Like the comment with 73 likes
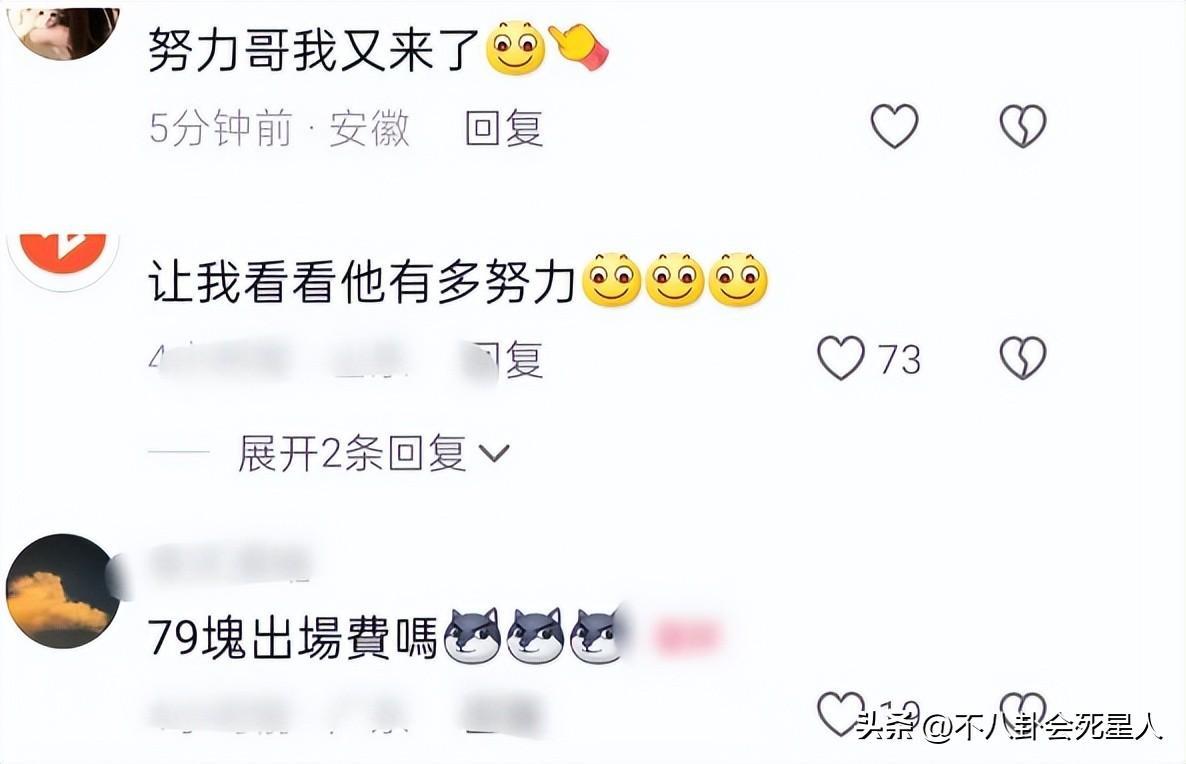Viewport: 1186px width, 764px height. click(x=840, y=358)
